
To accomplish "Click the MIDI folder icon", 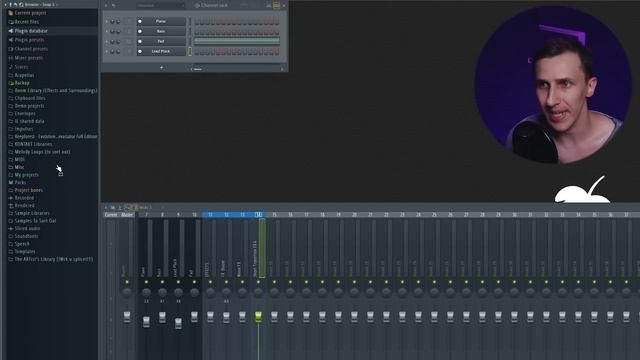I will [x=11, y=160].
